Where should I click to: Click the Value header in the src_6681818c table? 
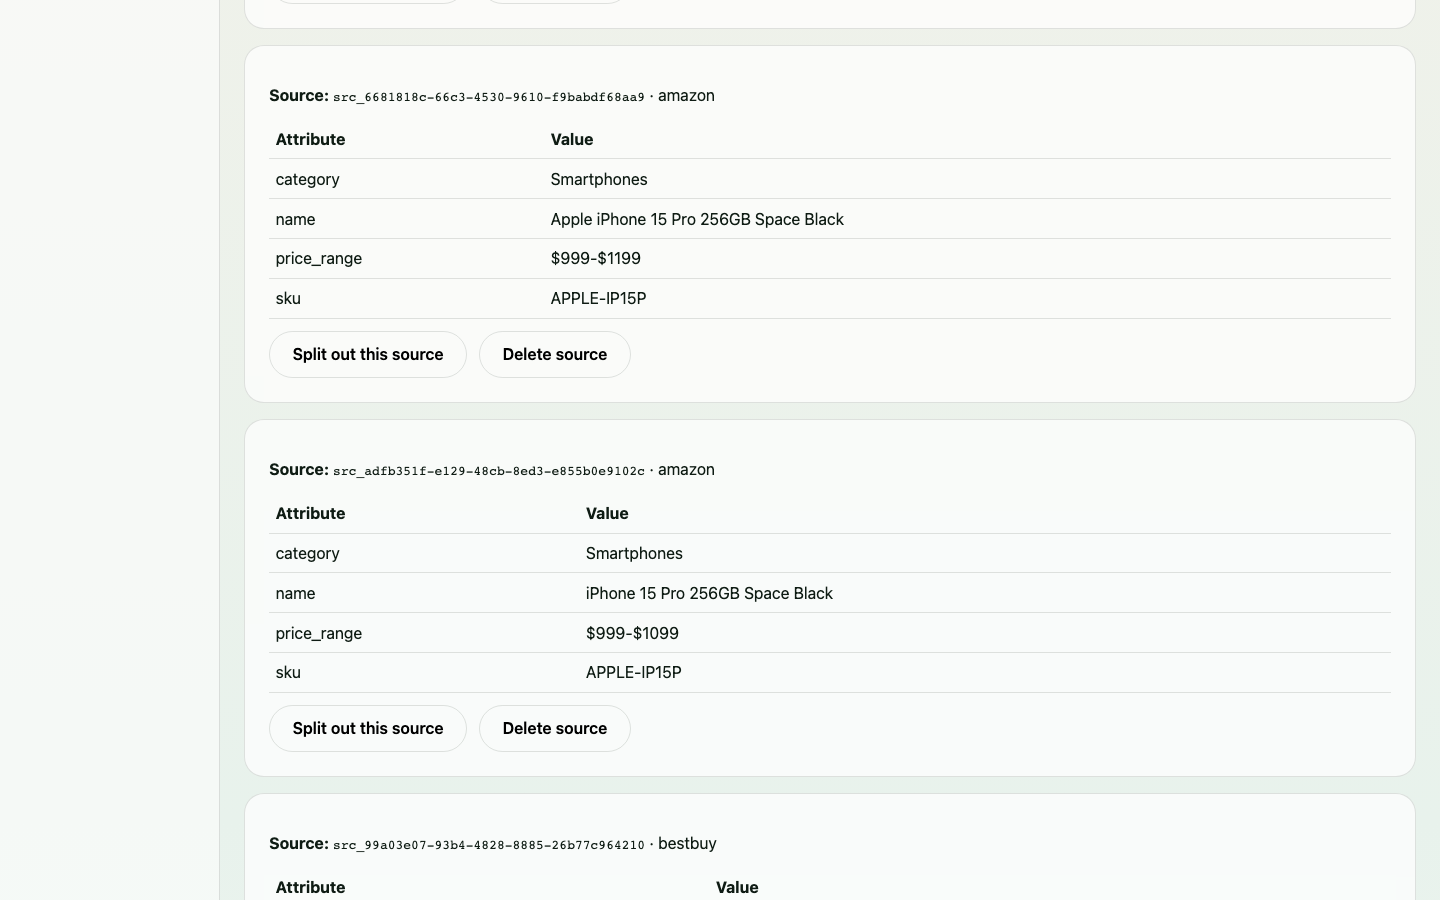[572, 139]
